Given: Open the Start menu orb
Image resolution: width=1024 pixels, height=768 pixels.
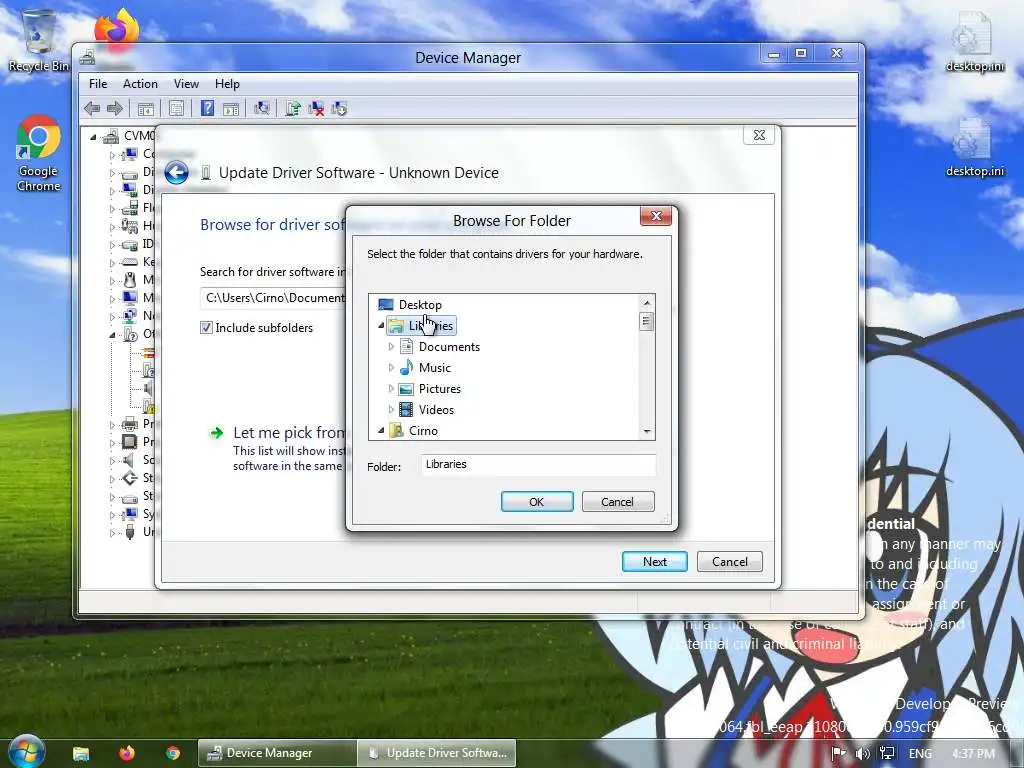Looking at the screenshot, I should [x=25, y=751].
